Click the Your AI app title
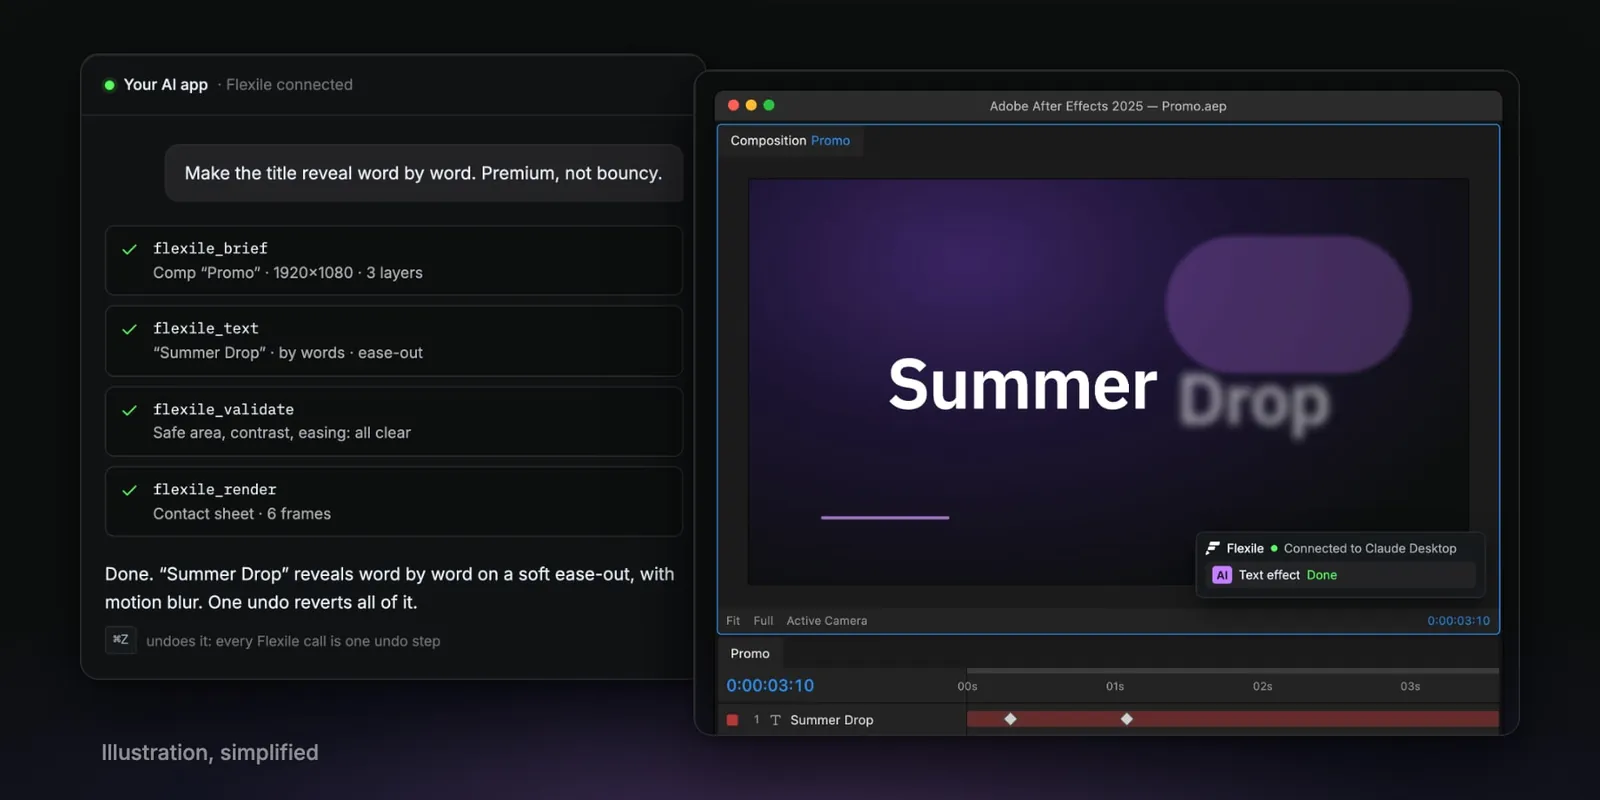The width and height of the screenshot is (1600, 800). click(166, 85)
